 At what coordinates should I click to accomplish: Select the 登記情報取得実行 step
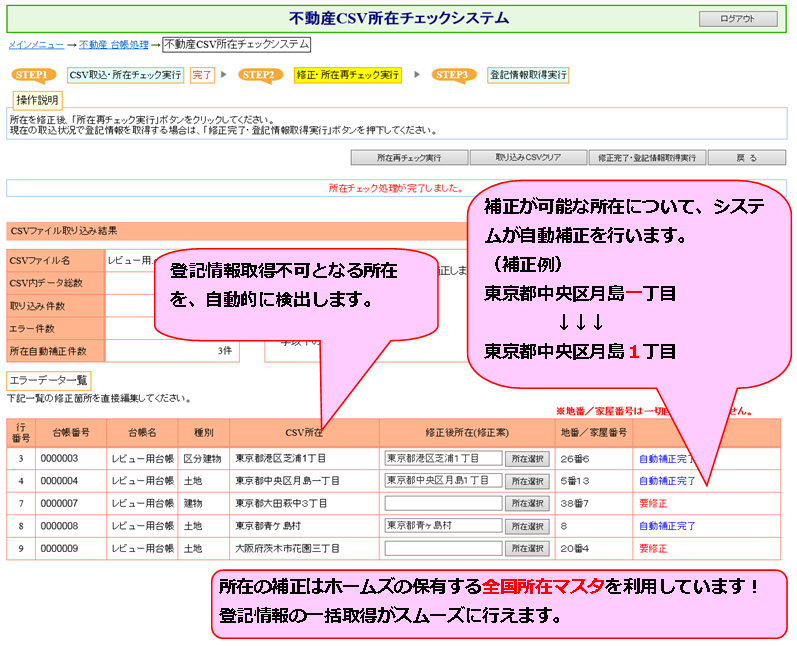pos(528,75)
